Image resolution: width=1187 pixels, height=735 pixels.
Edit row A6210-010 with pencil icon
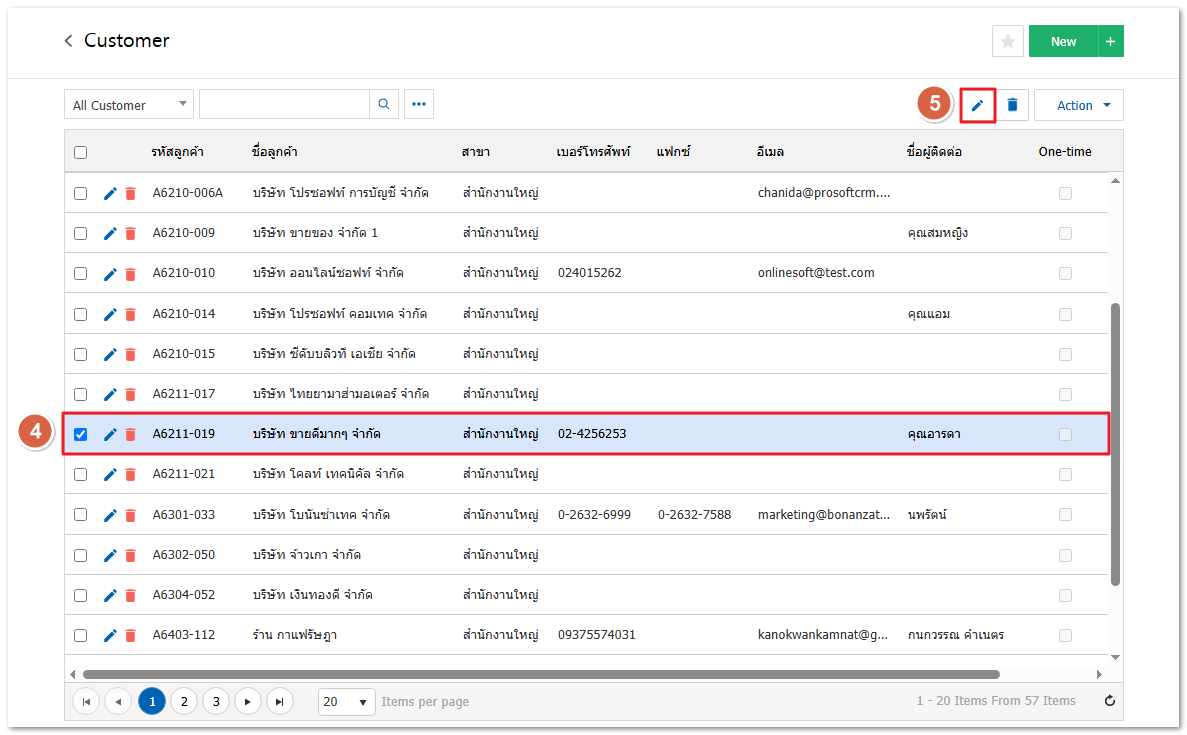[x=110, y=273]
